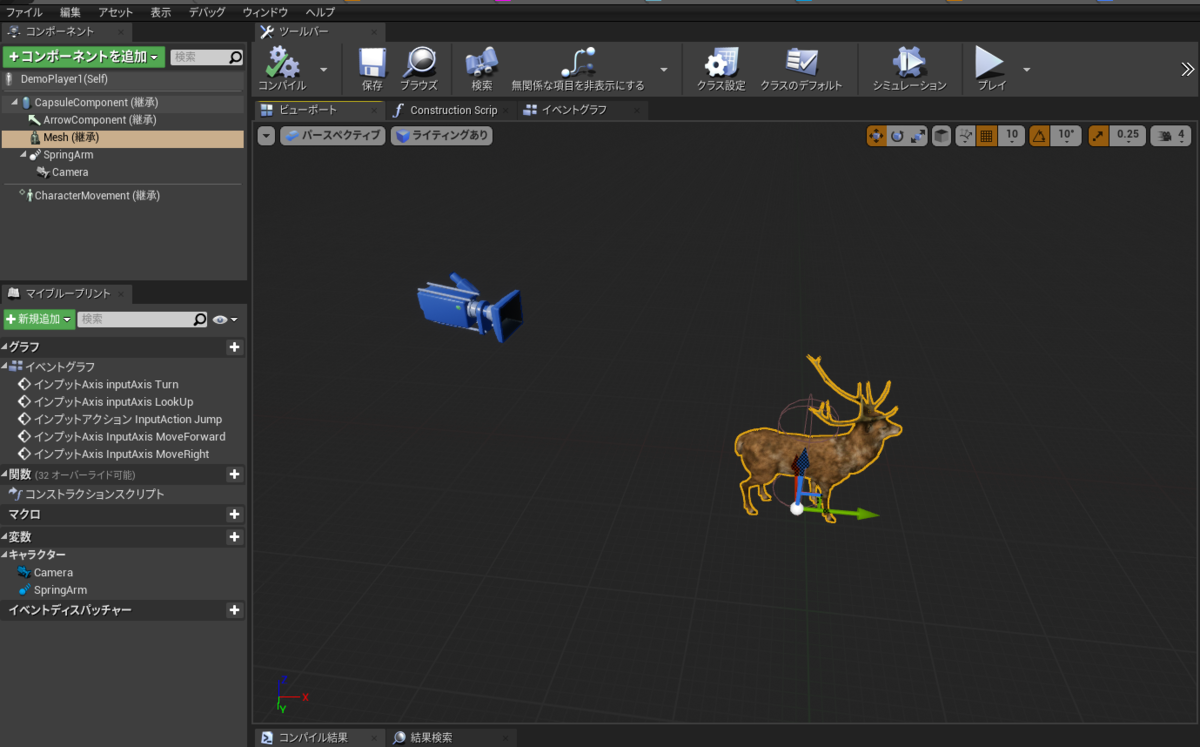Click the coordinate system cube icon
1200x747 pixels.
tap(941, 135)
